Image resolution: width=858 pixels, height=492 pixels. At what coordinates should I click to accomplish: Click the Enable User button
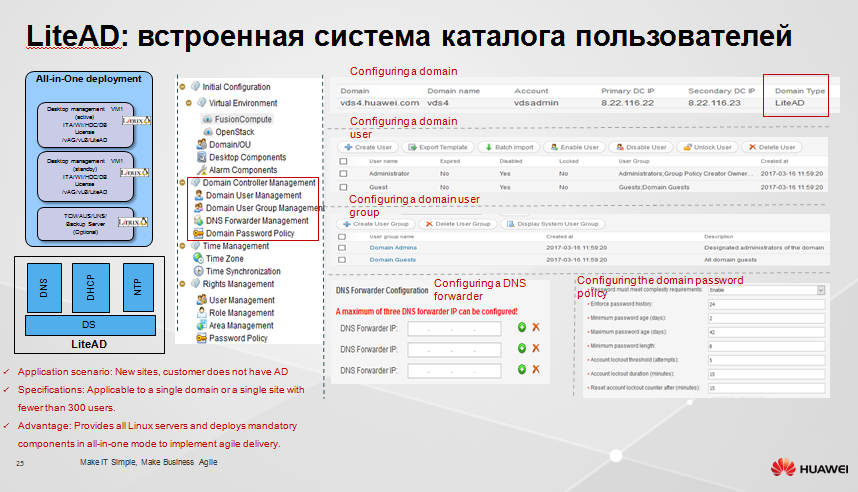[x=575, y=147]
